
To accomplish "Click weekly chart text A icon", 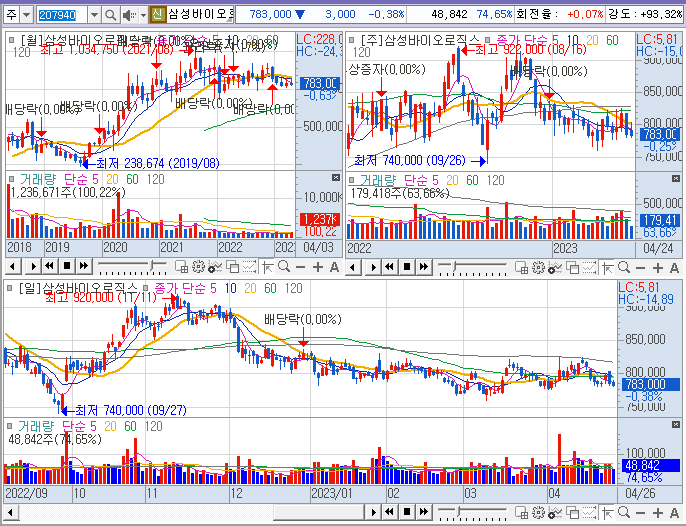I will 674,267.
